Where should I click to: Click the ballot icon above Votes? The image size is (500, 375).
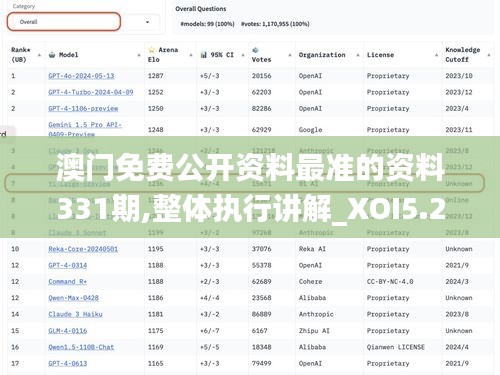(255, 50)
